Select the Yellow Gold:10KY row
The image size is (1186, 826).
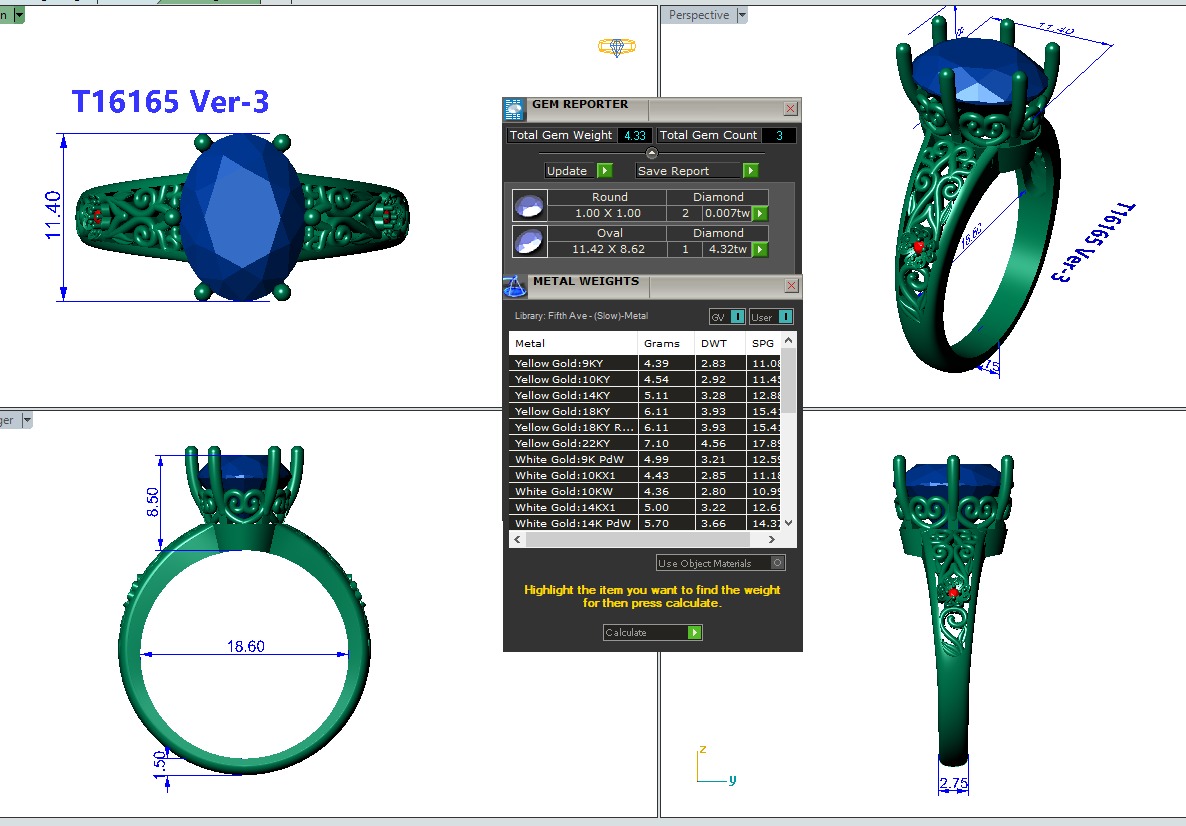click(x=644, y=379)
